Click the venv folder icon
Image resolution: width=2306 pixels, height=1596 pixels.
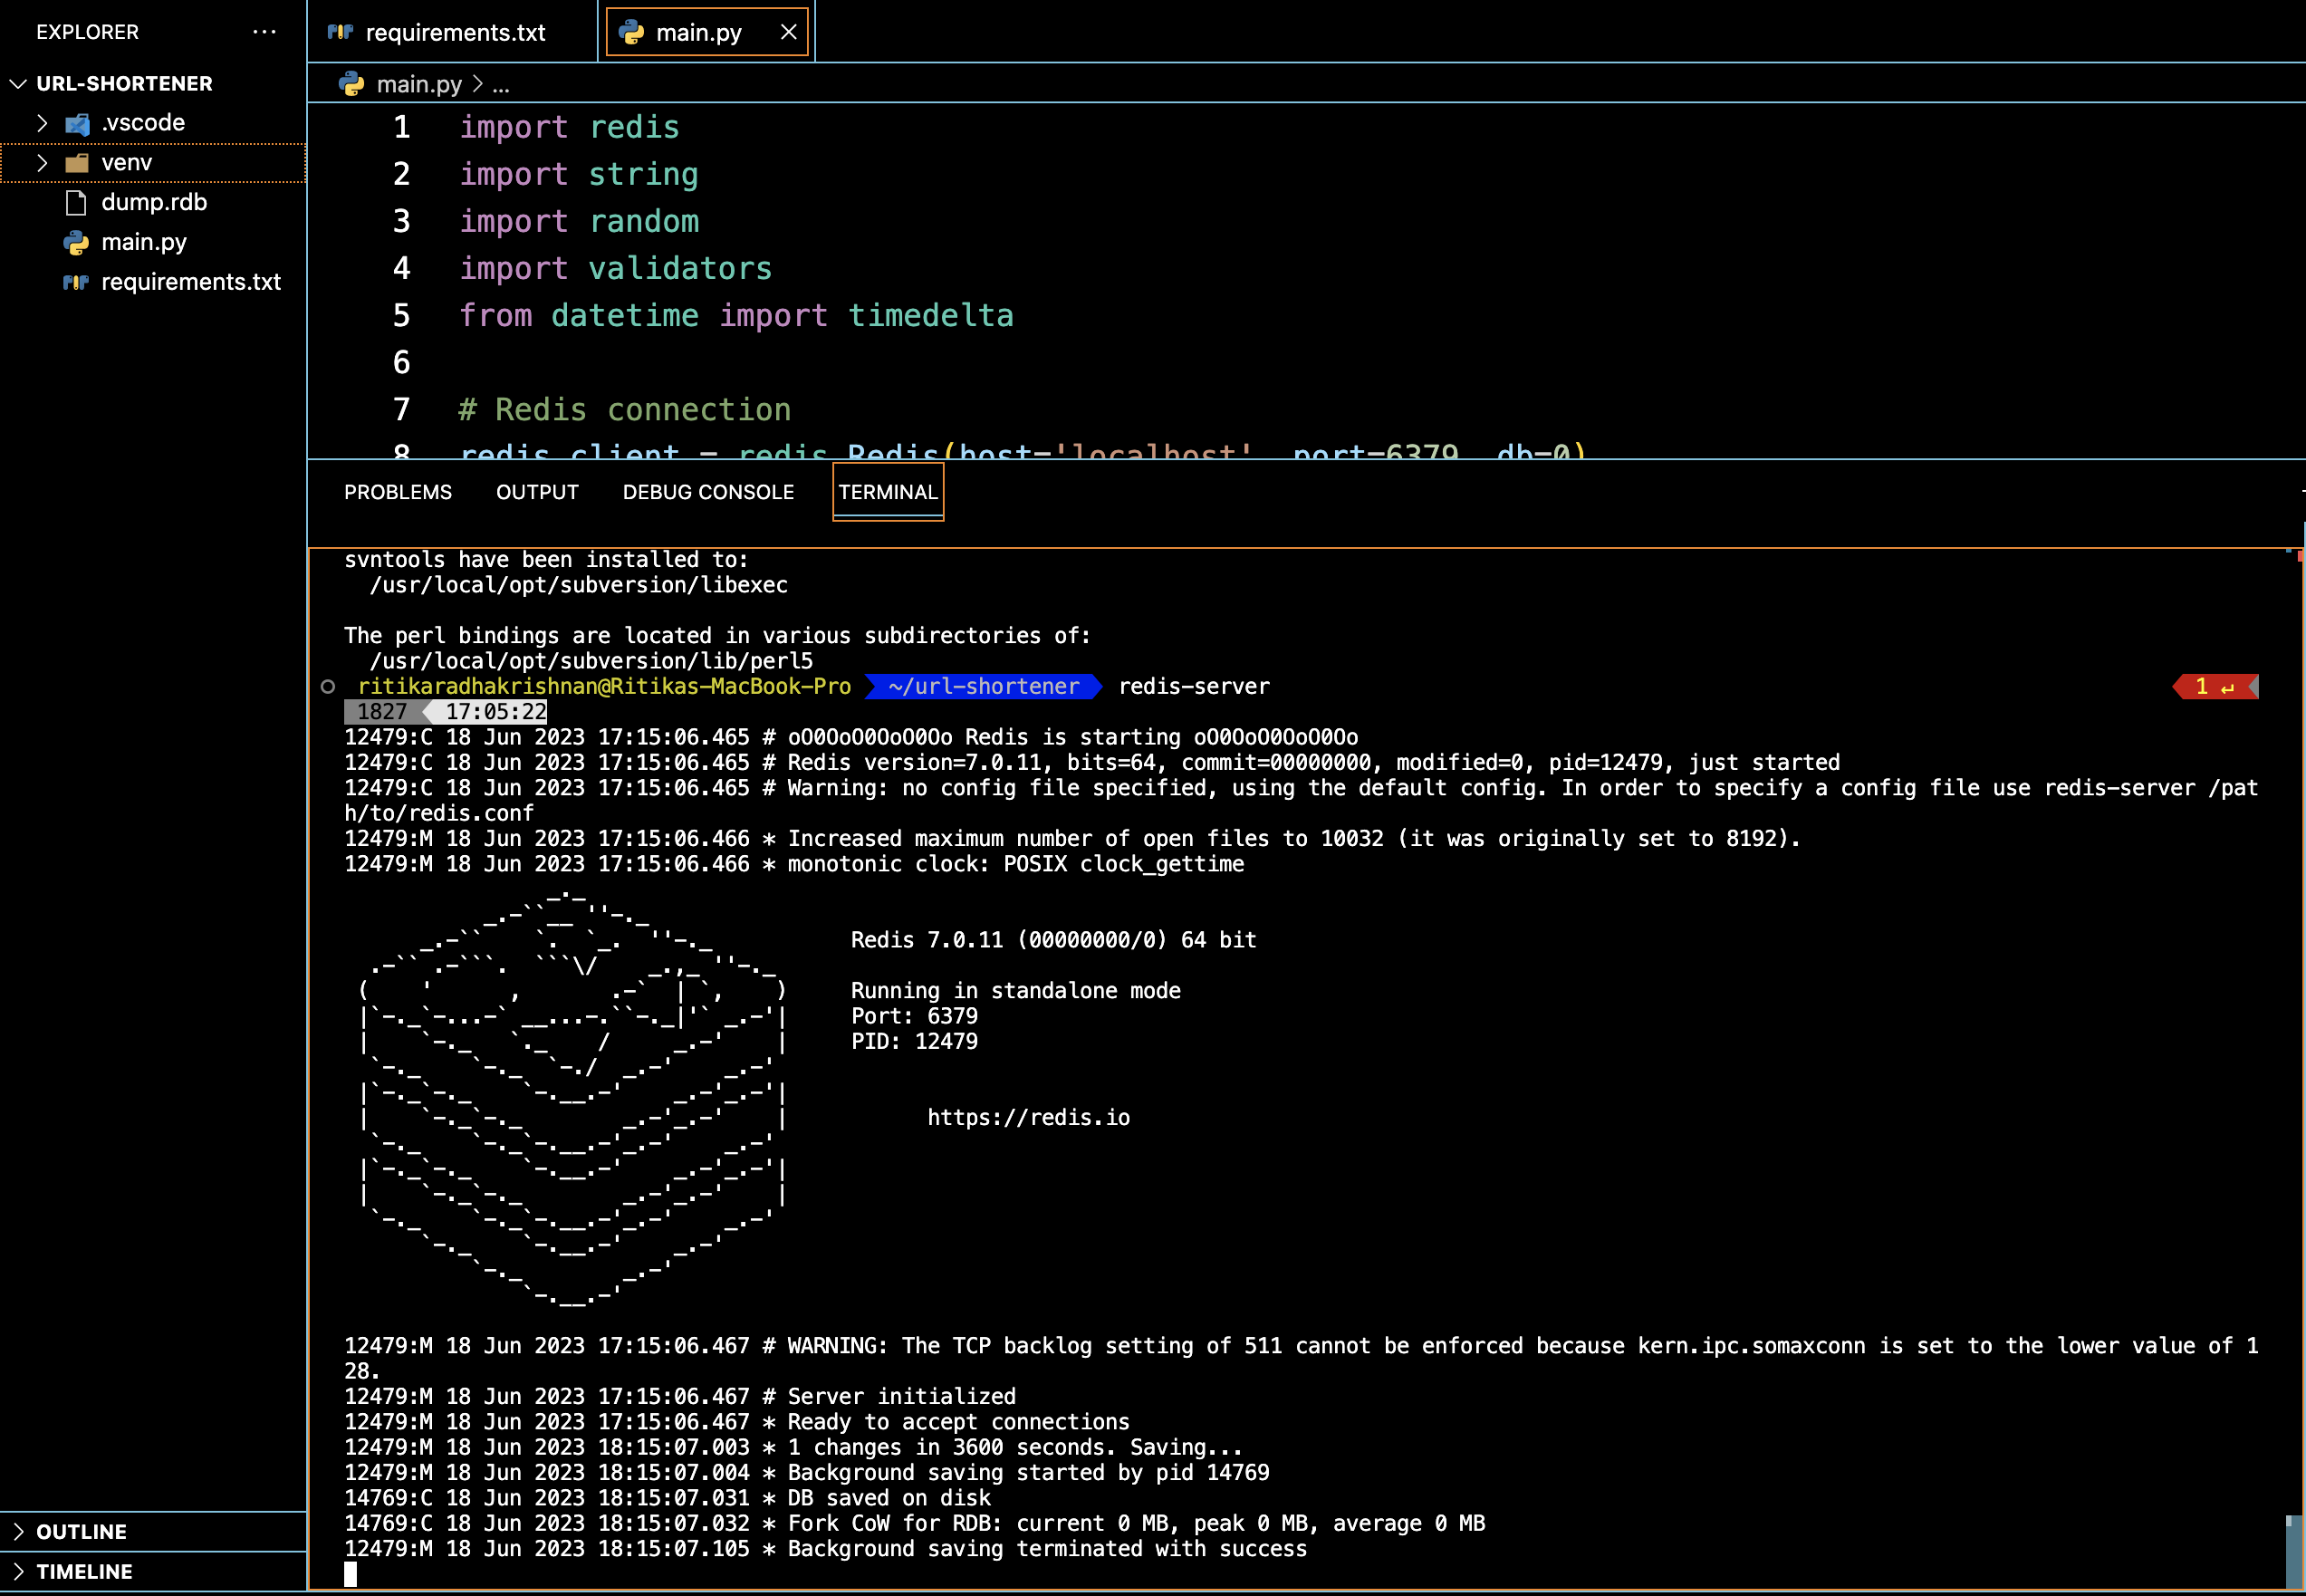click(x=77, y=163)
